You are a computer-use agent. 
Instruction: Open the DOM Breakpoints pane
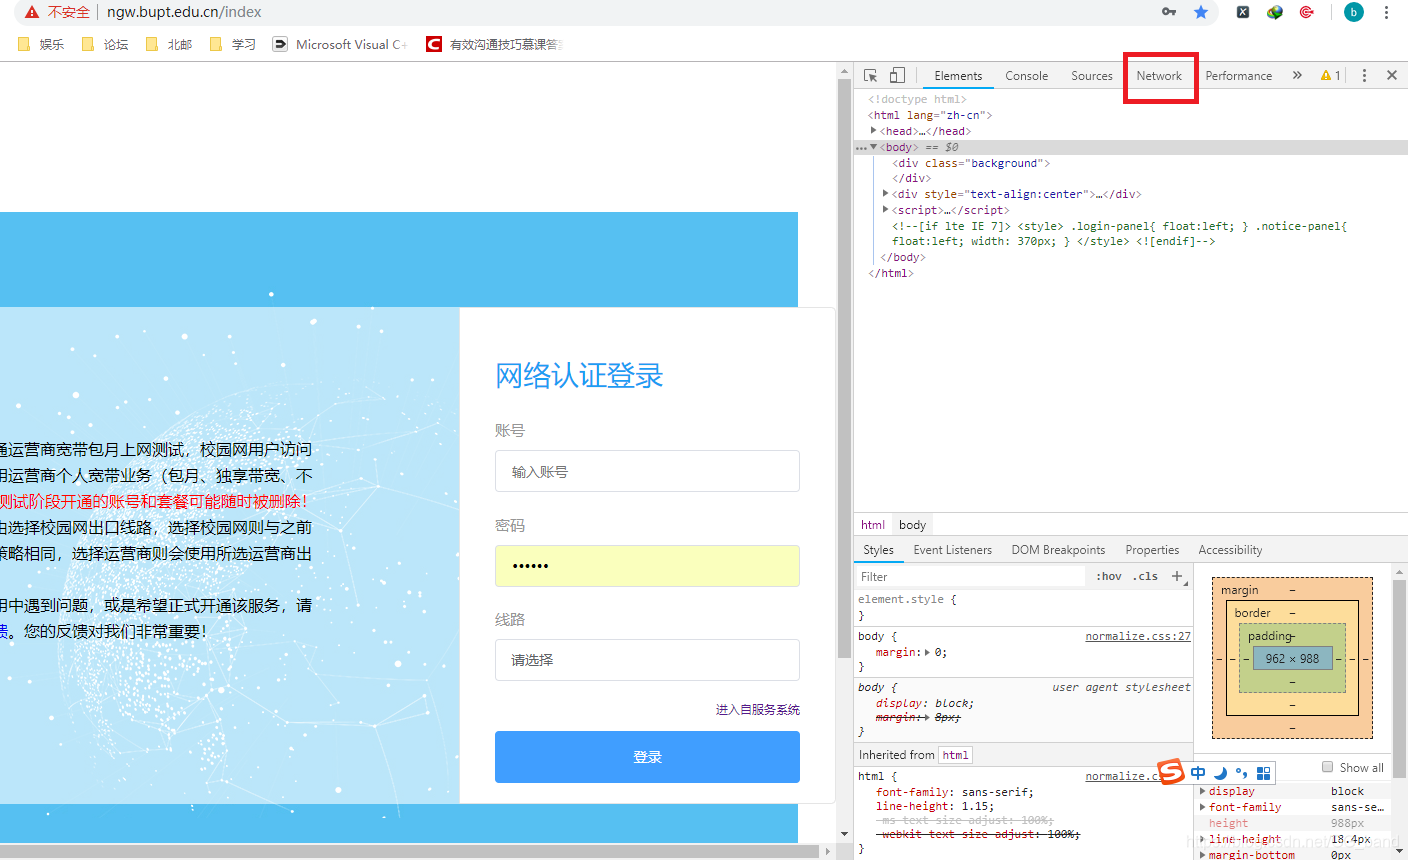pos(1058,550)
